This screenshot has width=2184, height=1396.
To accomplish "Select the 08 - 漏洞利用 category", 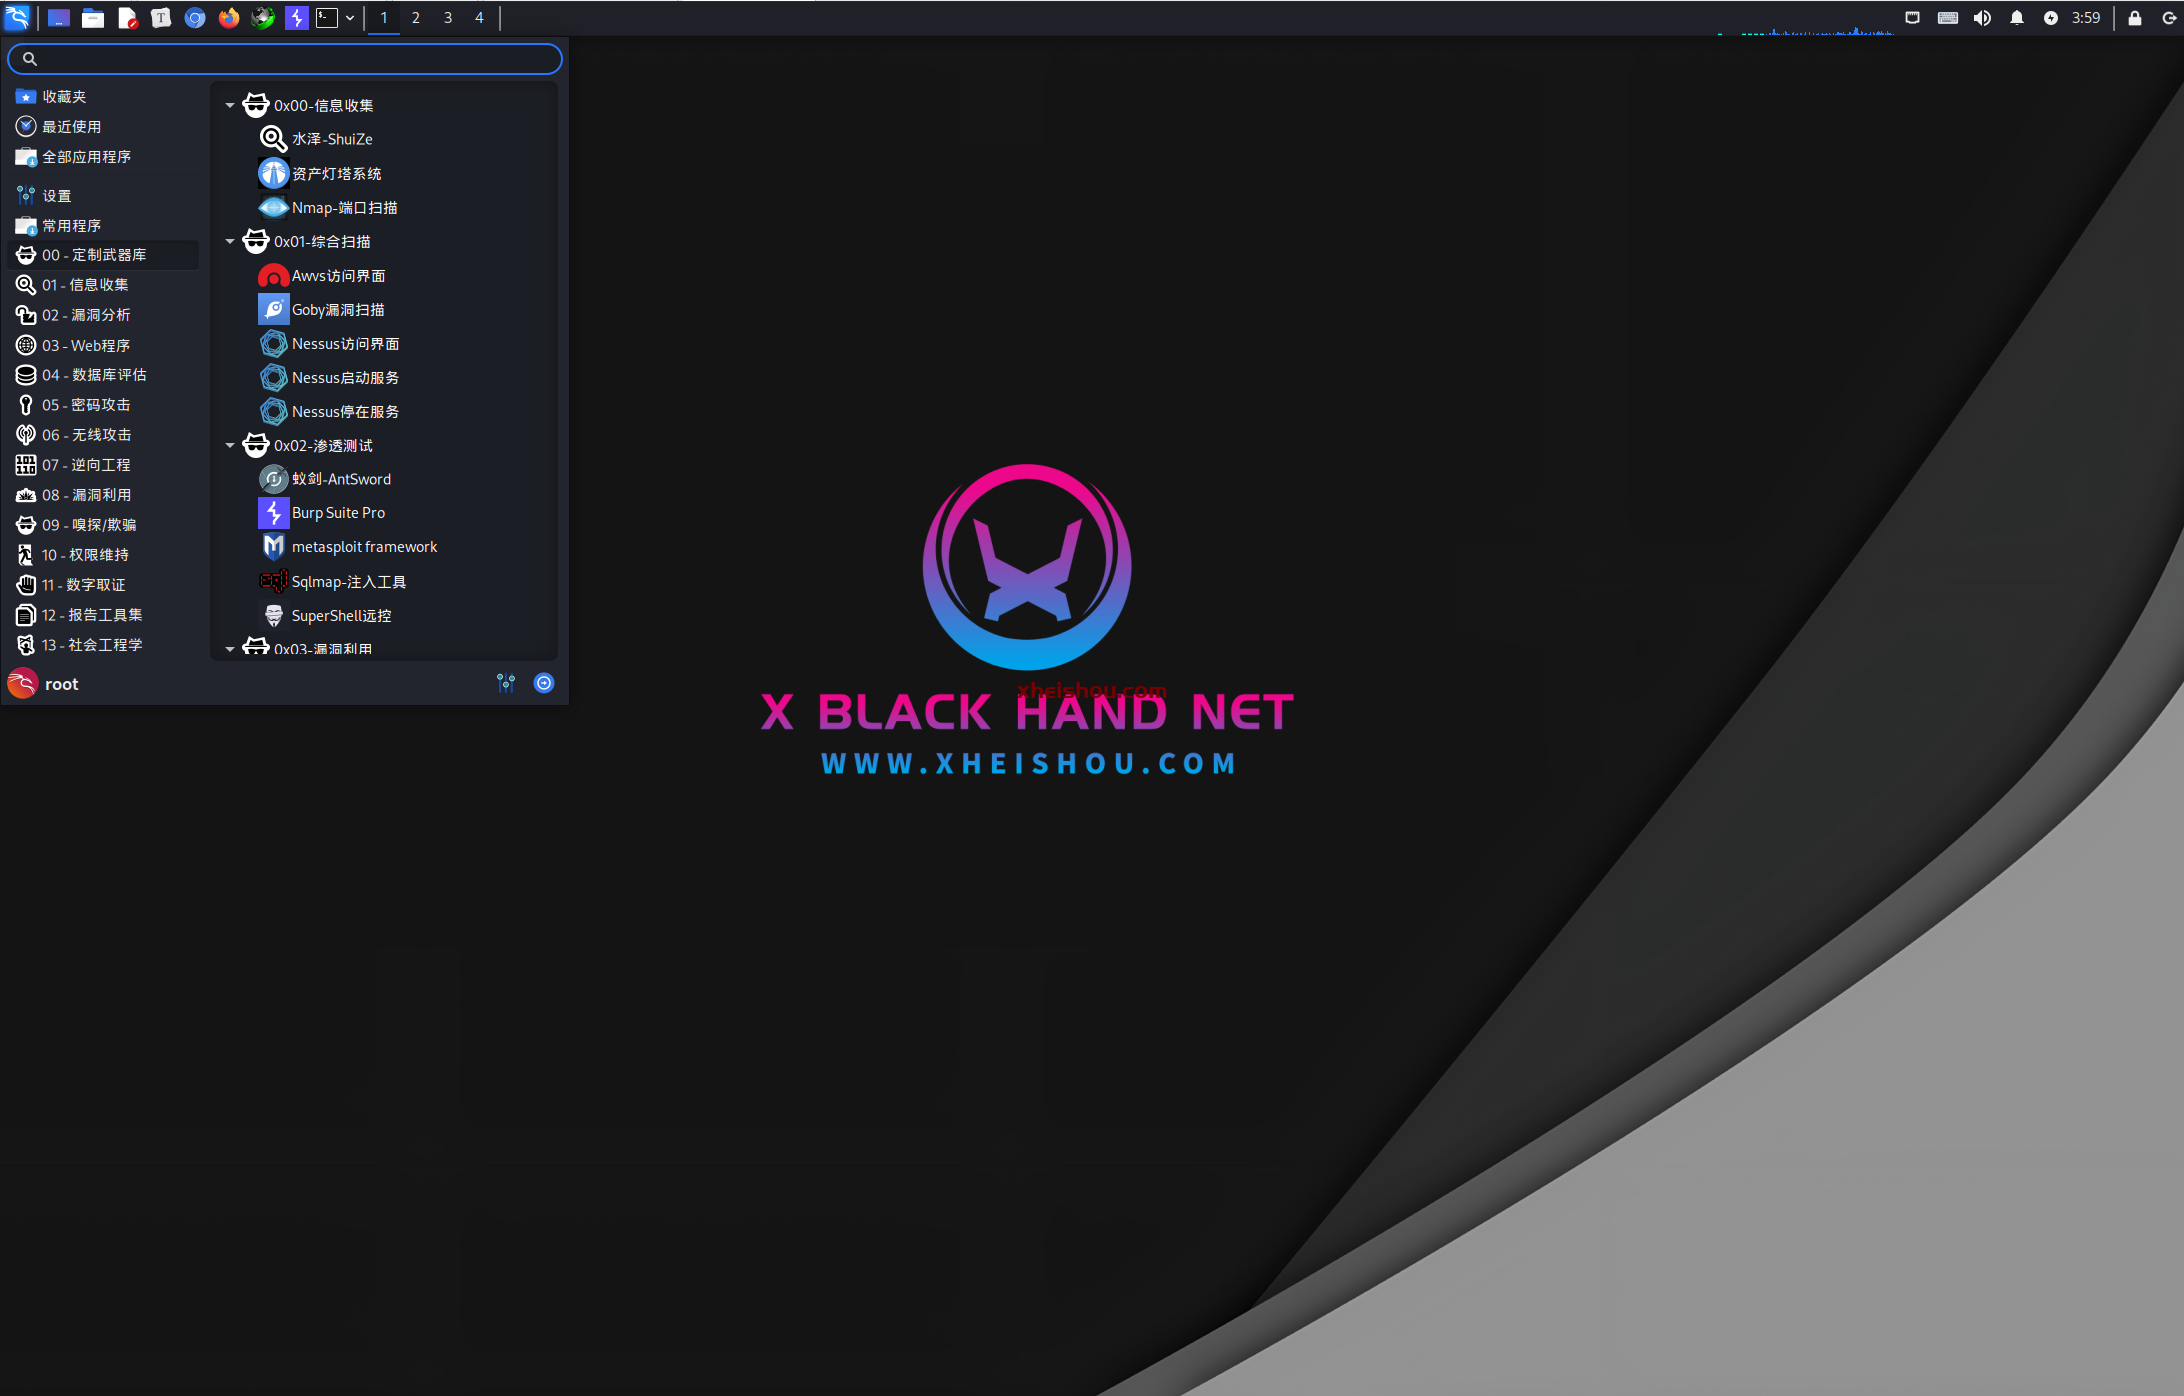I will pyautogui.click(x=104, y=495).
